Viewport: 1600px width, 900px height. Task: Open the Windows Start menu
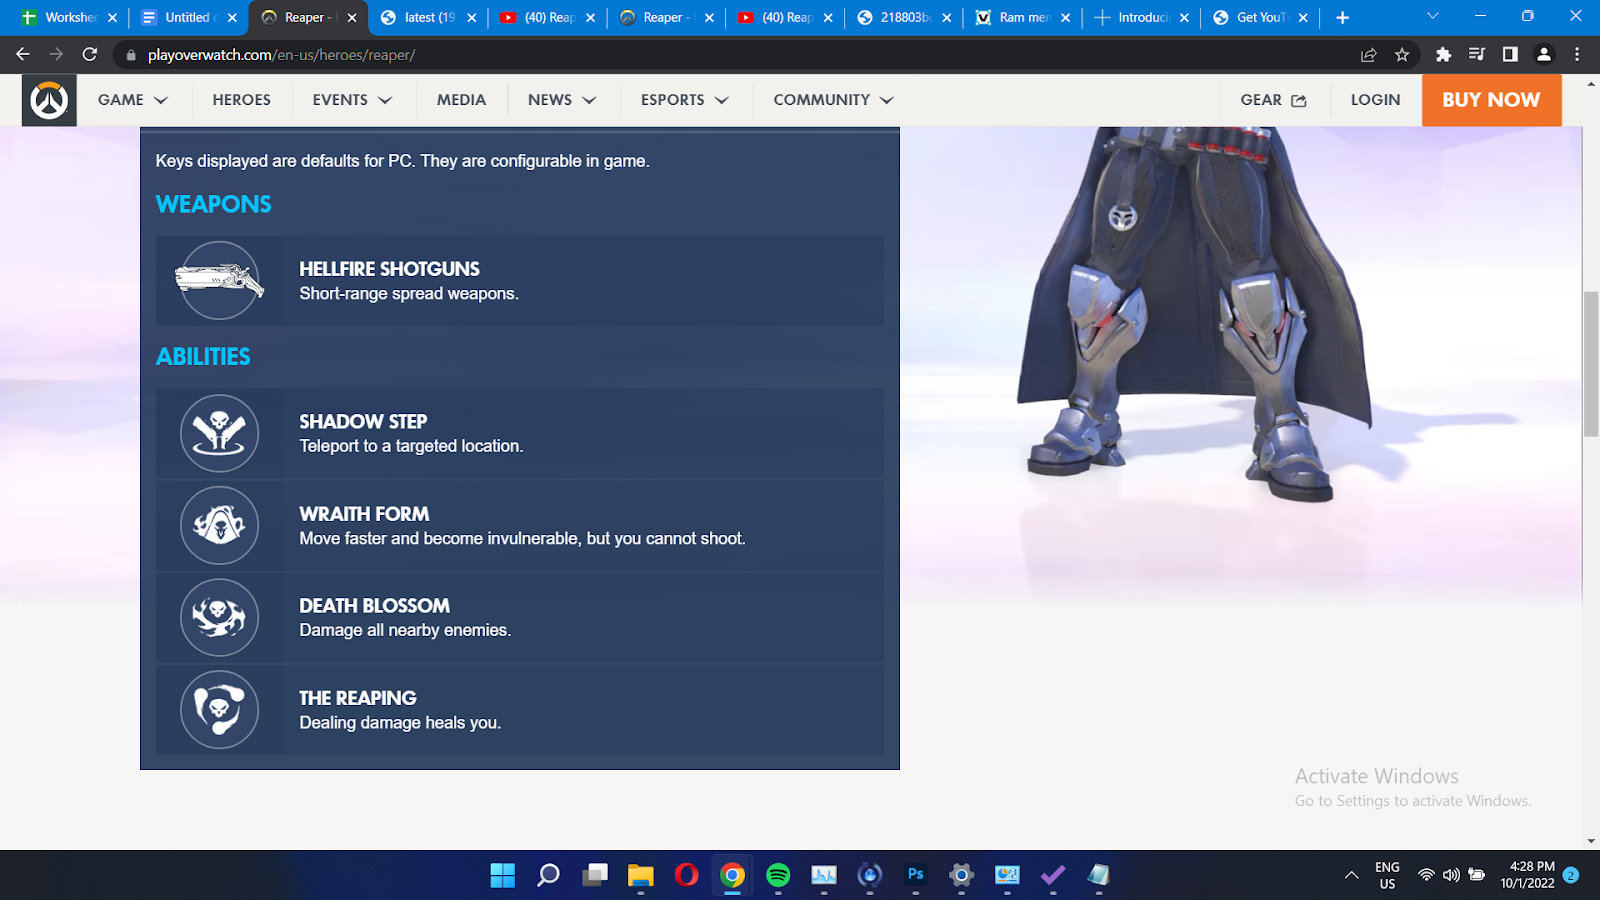coord(503,876)
